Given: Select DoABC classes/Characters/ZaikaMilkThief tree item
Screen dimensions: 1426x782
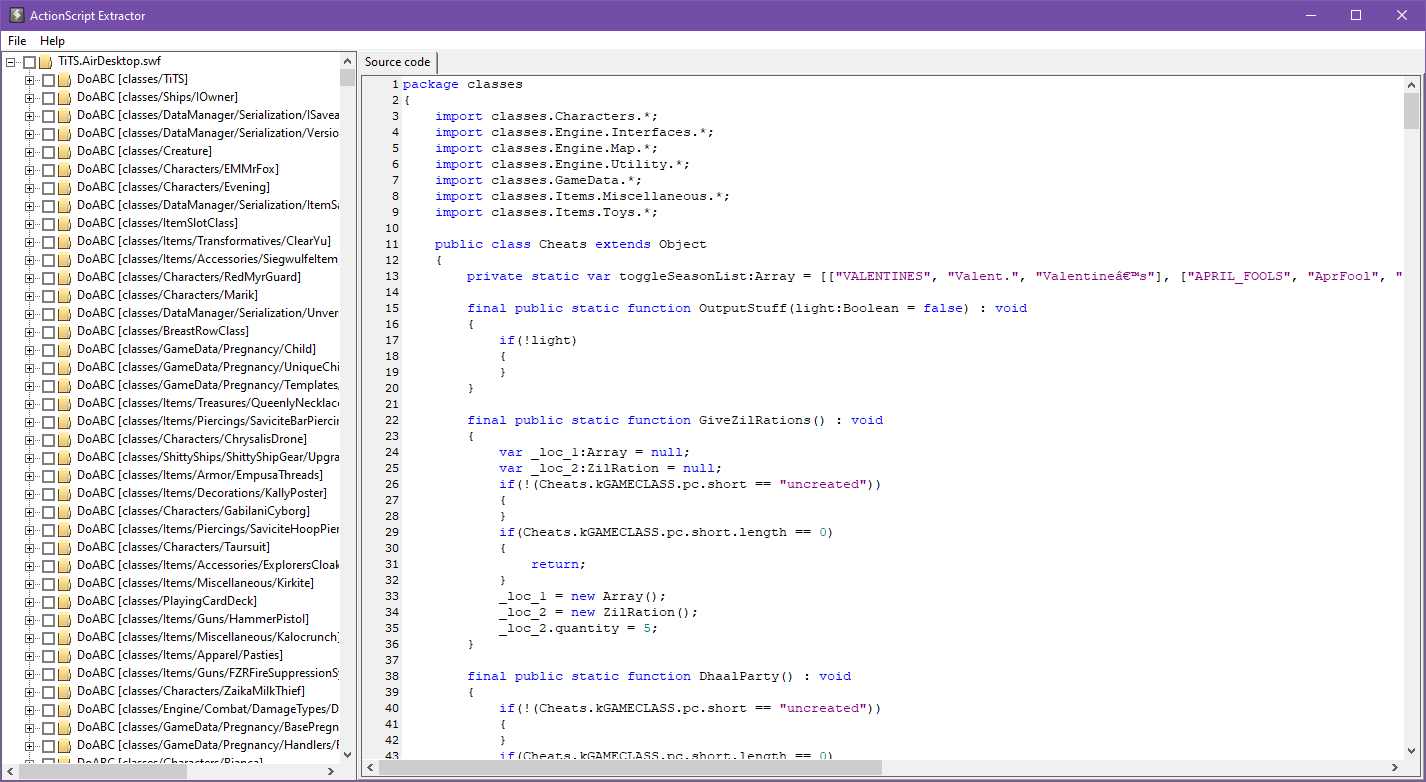Looking at the screenshot, I should coord(190,691).
